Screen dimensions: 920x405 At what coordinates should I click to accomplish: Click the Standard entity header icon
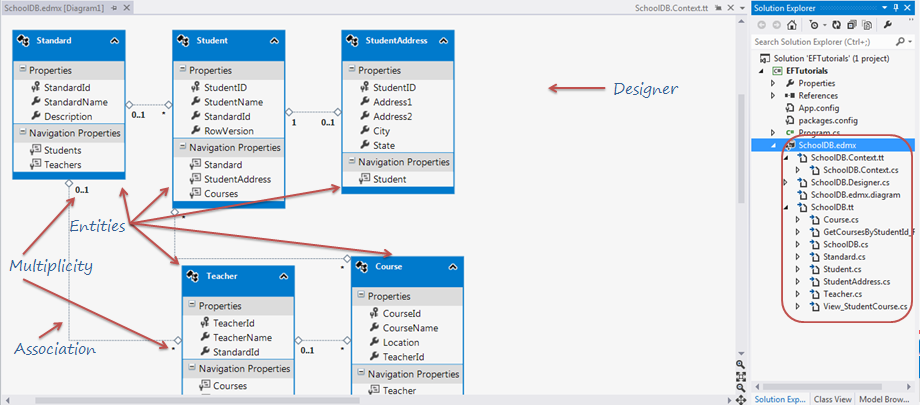24,40
